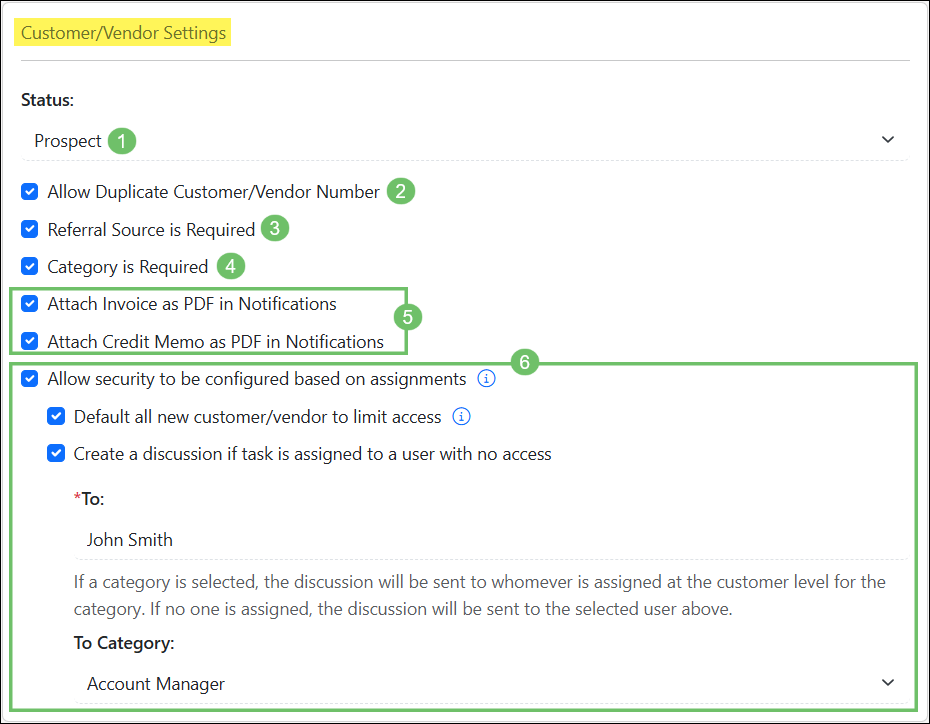Expand the Account Manager selection chevron

[x=887, y=684]
